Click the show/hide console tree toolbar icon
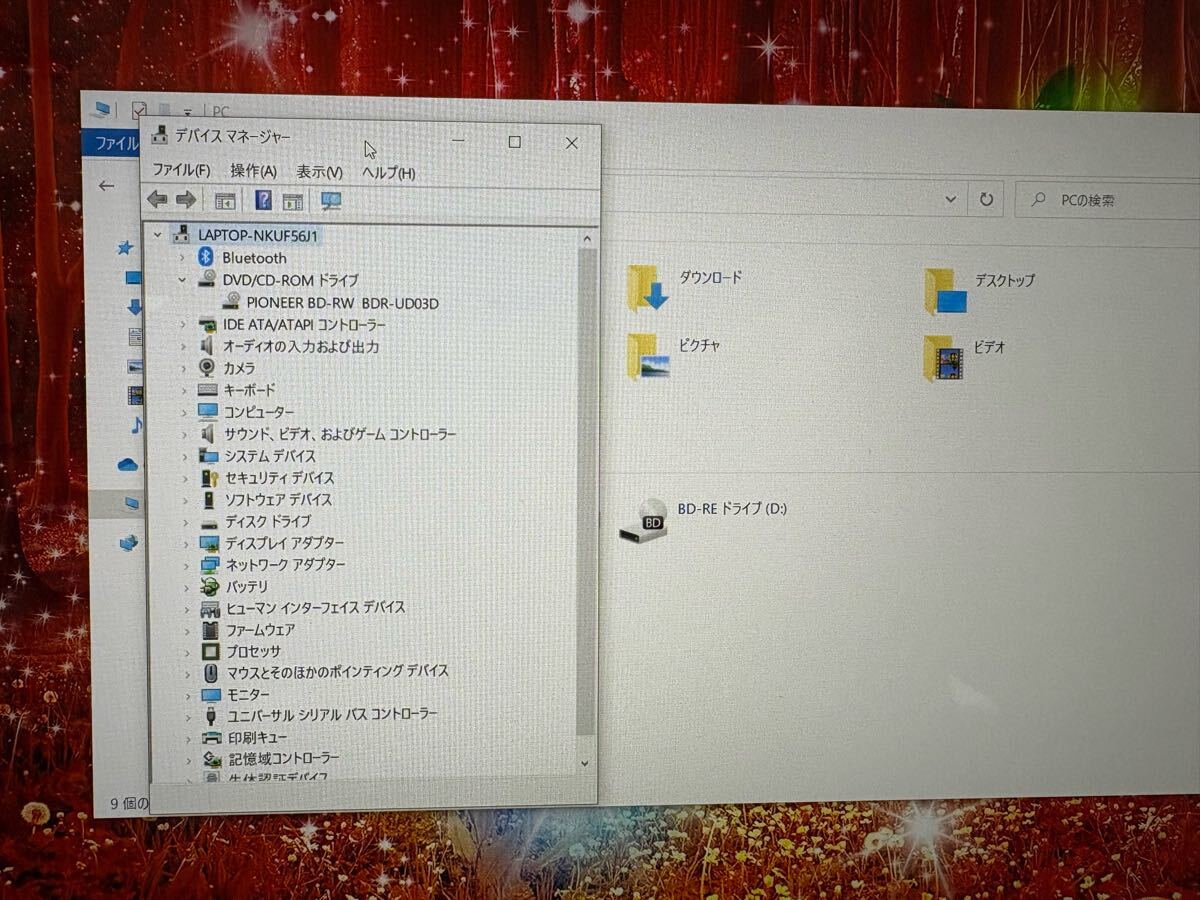Image resolution: width=1200 pixels, height=900 pixels. pyautogui.click(x=225, y=201)
